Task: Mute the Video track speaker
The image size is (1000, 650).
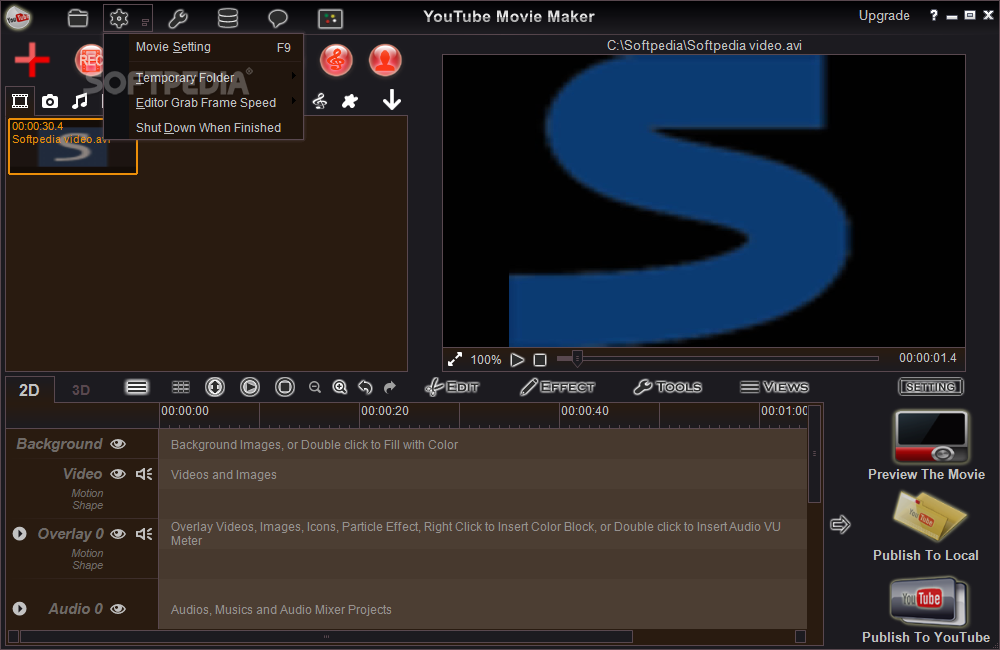Action: (x=144, y=474)
